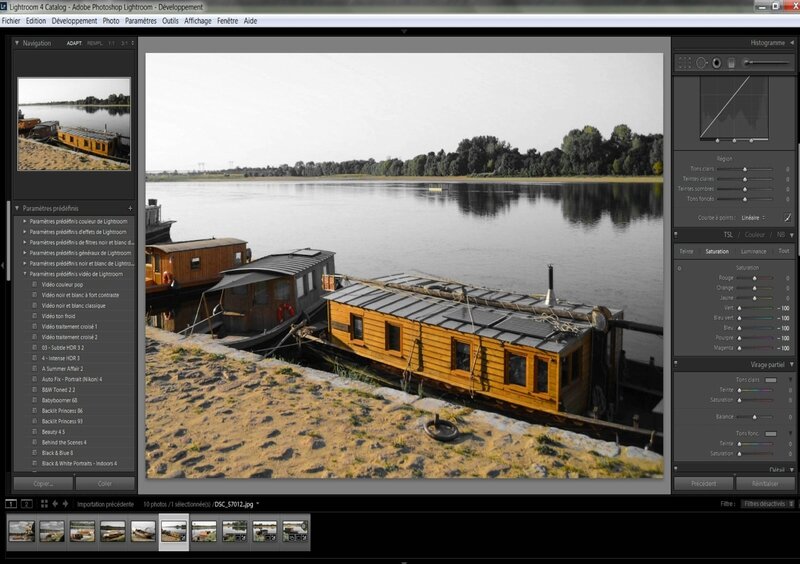Screen dimensions: 800x564
Task: Go back with the filmstrip left arrow
Action: [x=55, y=504]
